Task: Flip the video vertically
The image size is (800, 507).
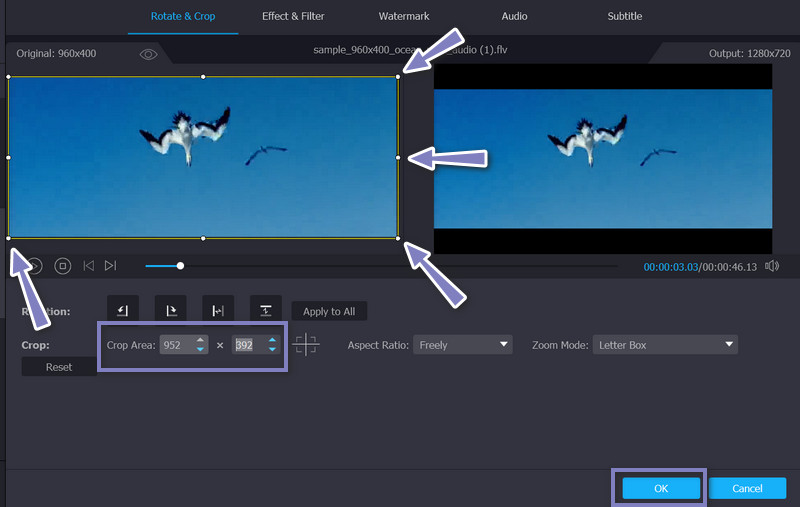Action: click(266, 311)
